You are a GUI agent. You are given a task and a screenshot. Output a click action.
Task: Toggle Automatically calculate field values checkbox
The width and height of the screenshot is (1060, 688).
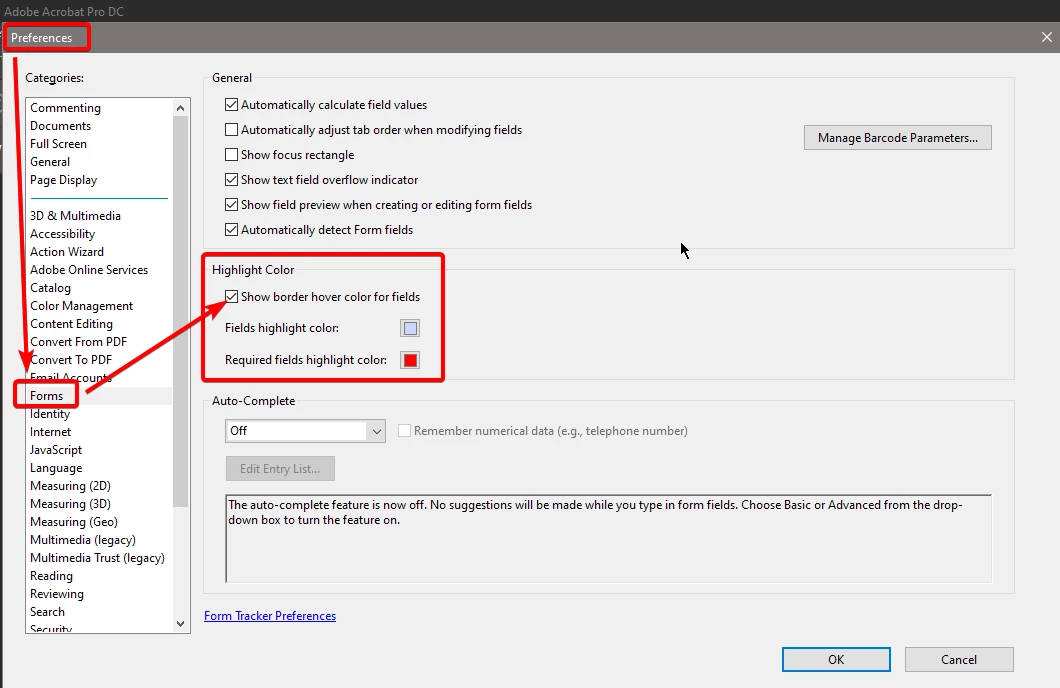[x=231, y=105]
